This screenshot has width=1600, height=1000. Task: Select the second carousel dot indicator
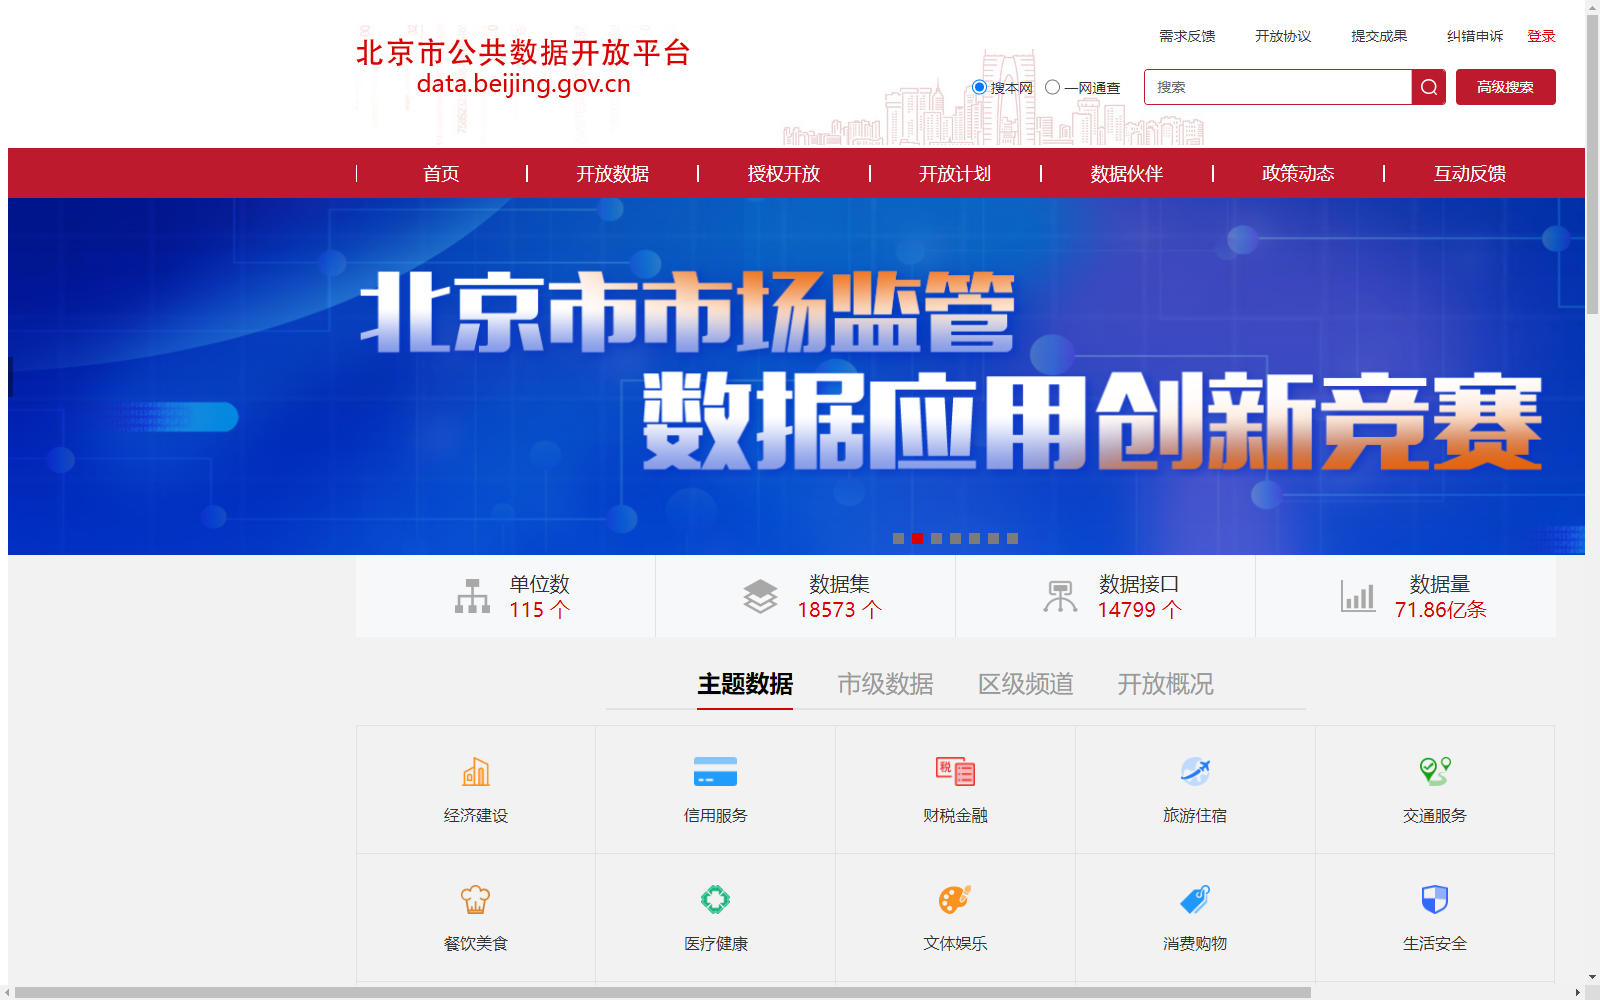click(x=916, y=538)
